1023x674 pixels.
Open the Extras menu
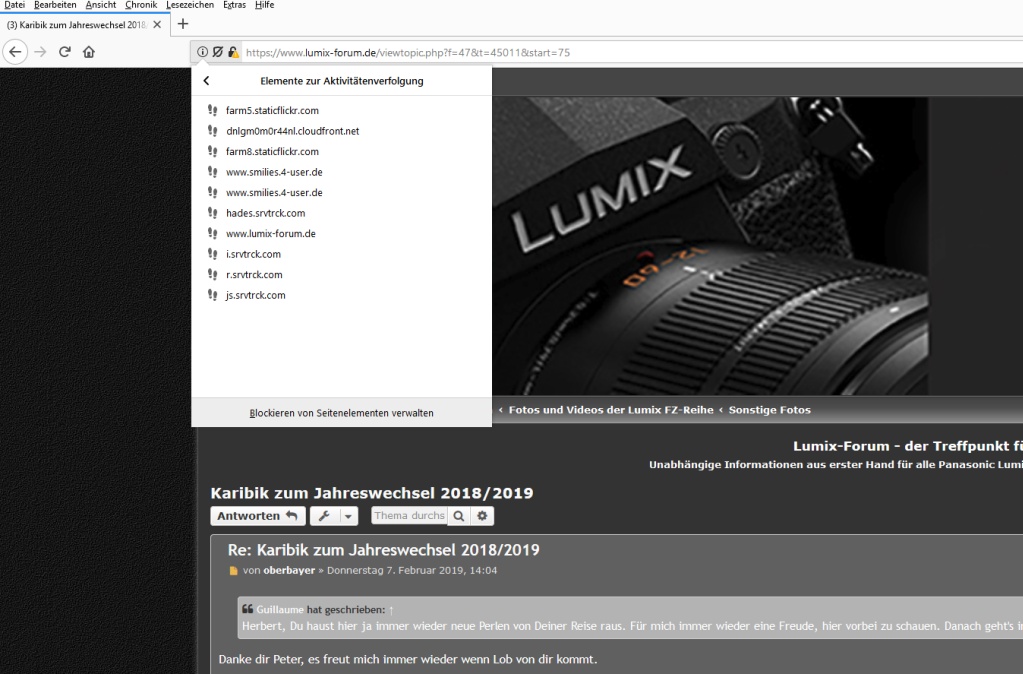click(234, 5)
